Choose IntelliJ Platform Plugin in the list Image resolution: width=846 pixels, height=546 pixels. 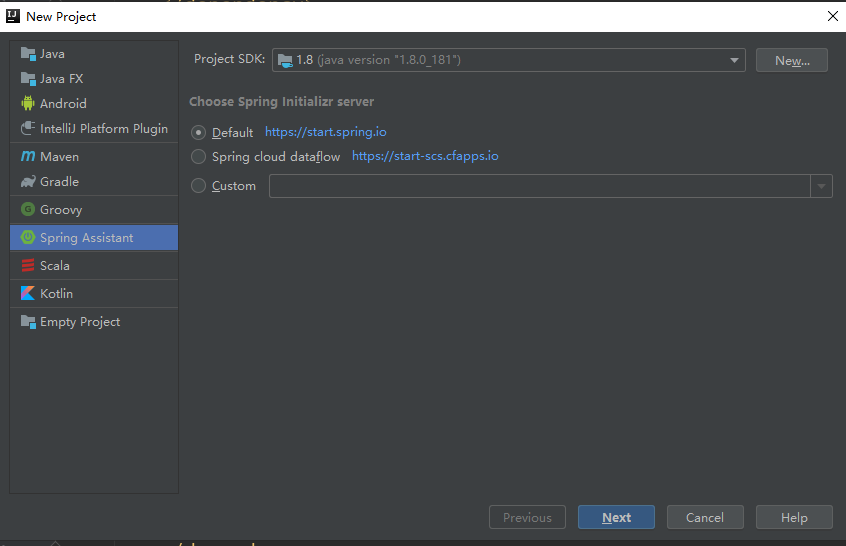pos(94,128)
